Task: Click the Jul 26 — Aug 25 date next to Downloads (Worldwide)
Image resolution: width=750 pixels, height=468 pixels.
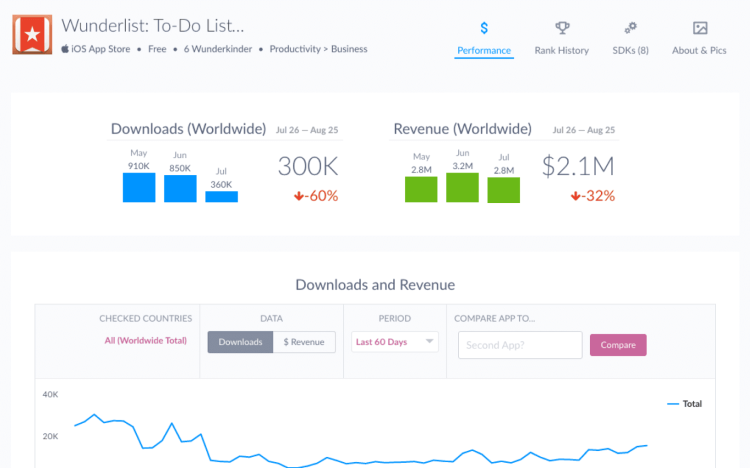Action: click(307, 130)
